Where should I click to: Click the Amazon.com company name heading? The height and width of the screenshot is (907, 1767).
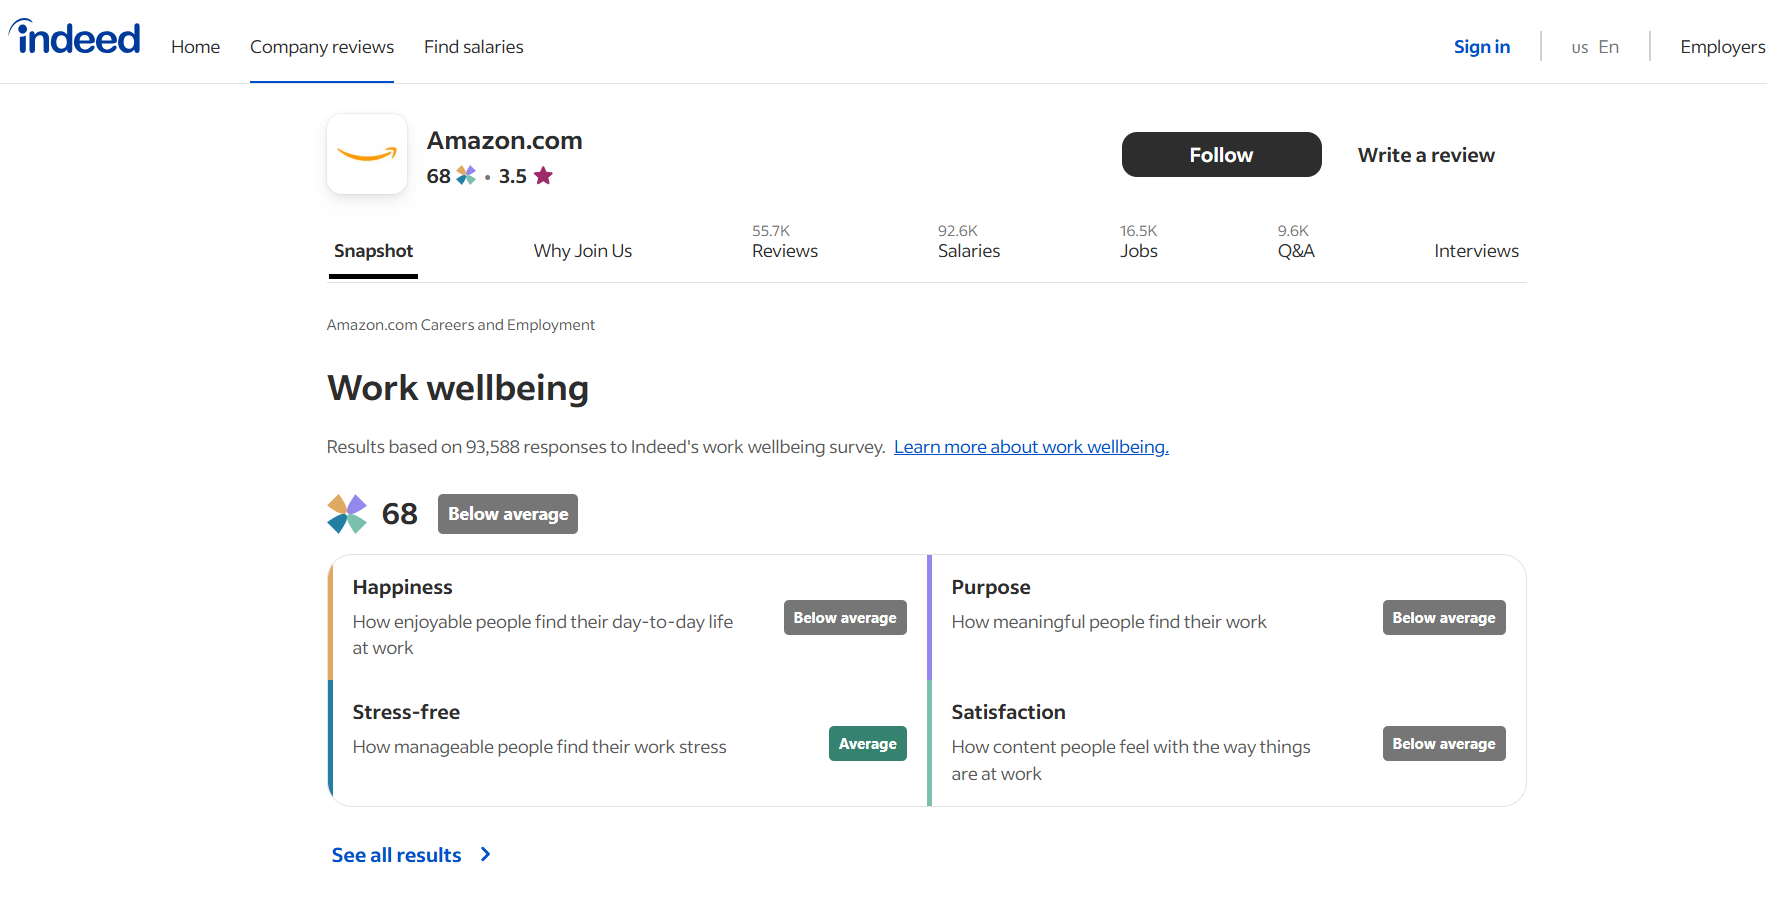click(505, 141)
